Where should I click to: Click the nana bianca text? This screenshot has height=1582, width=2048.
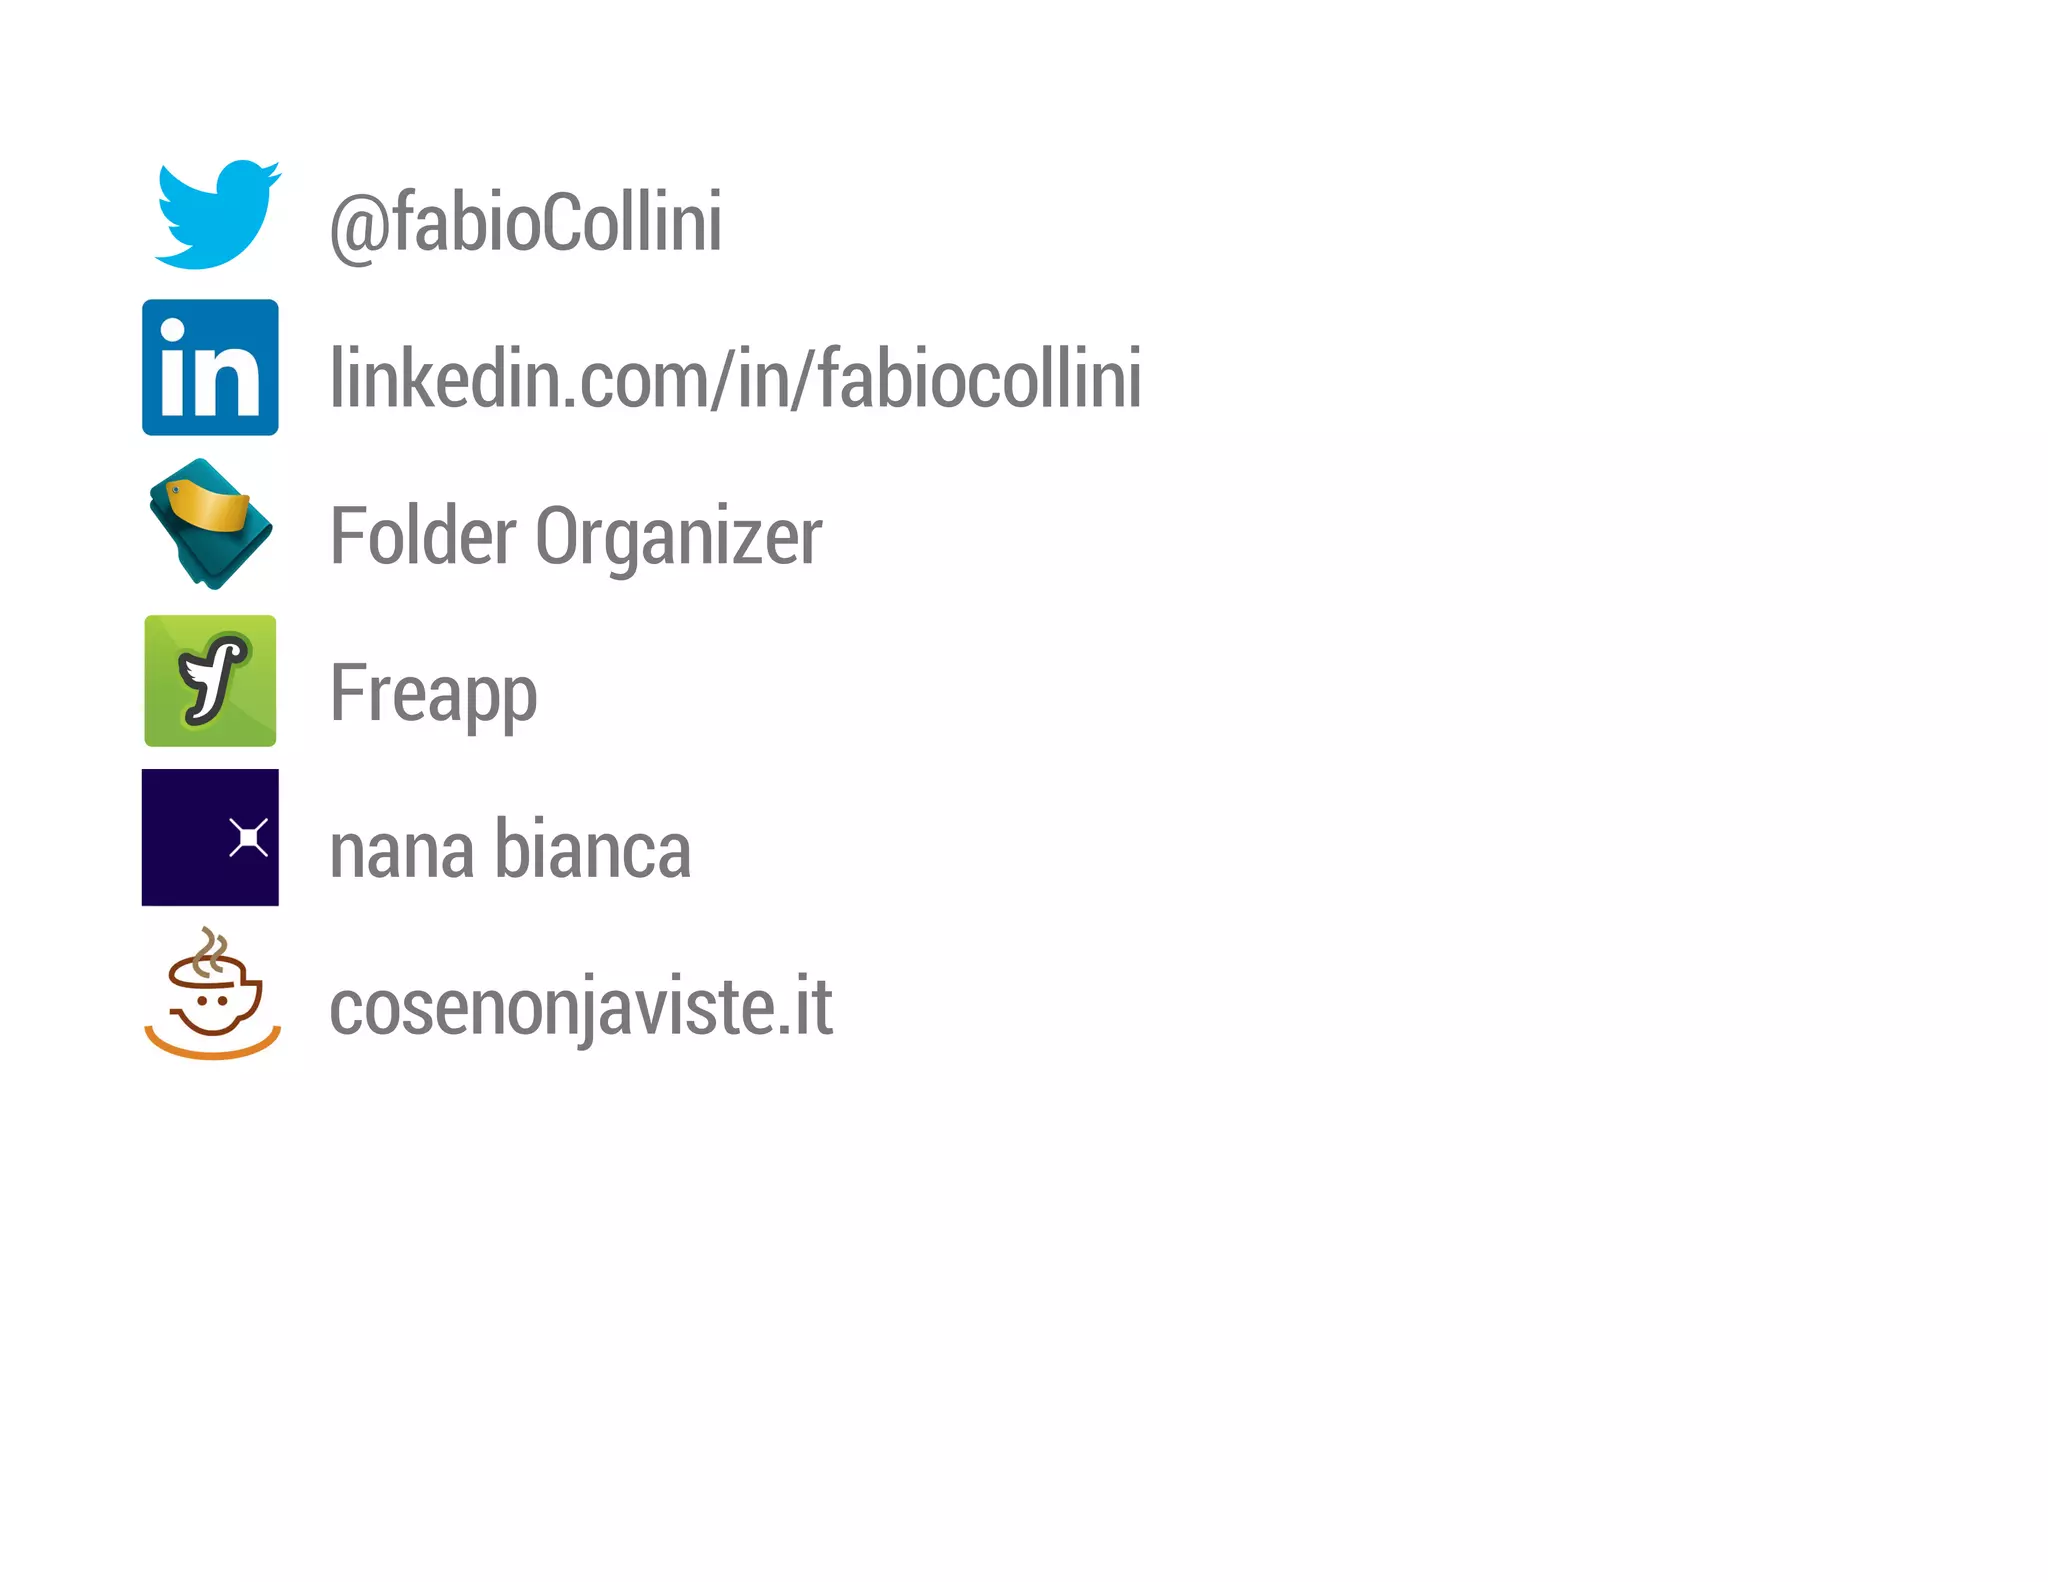point(510,850)
